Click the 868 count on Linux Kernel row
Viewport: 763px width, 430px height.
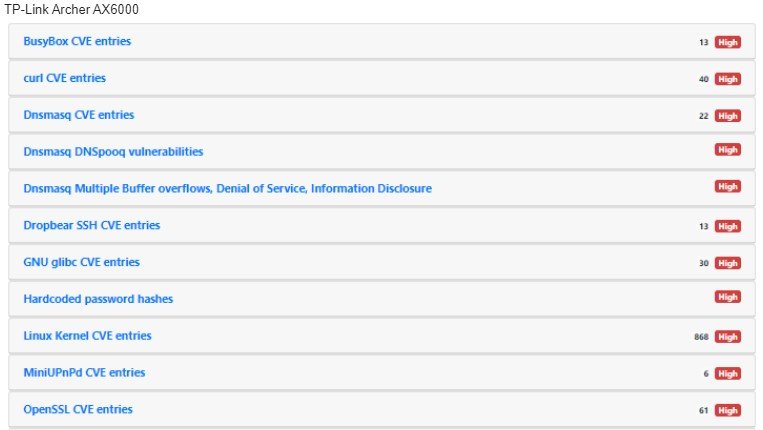(x=701, y=337)
